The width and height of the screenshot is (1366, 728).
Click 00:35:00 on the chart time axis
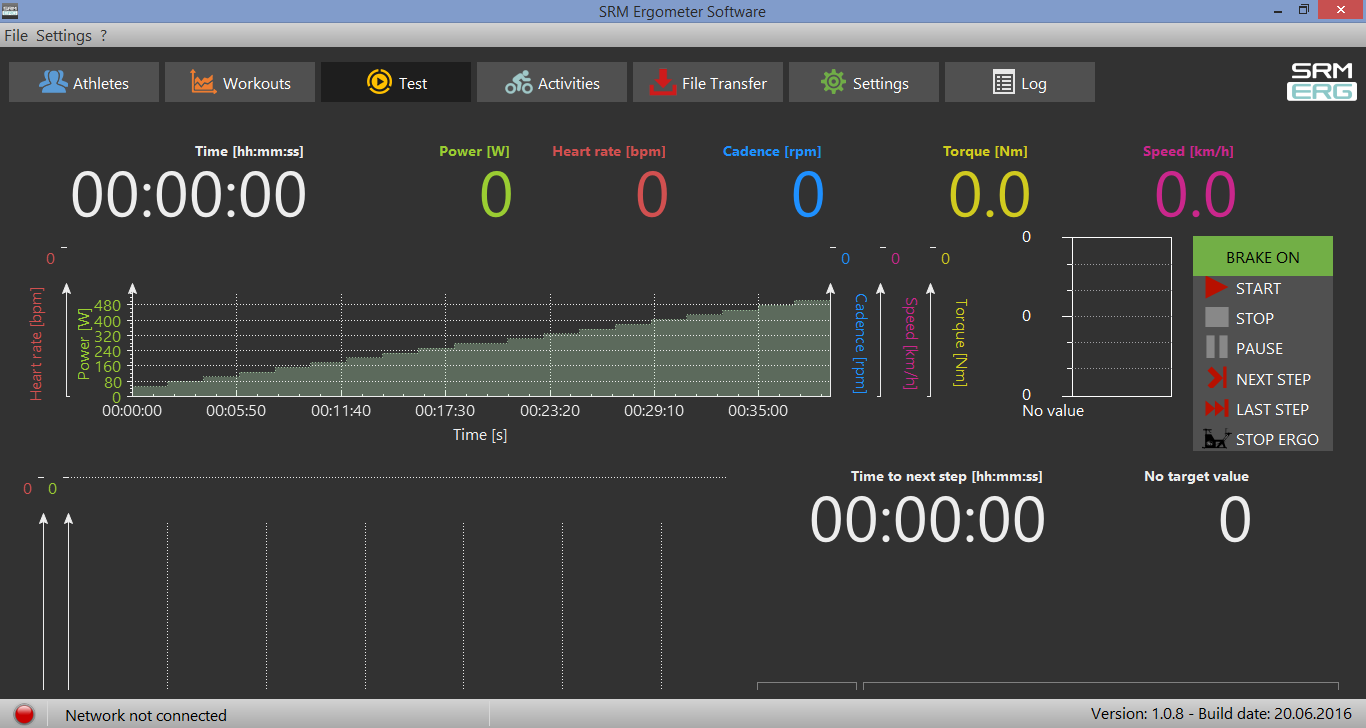(x=758, y=410)
